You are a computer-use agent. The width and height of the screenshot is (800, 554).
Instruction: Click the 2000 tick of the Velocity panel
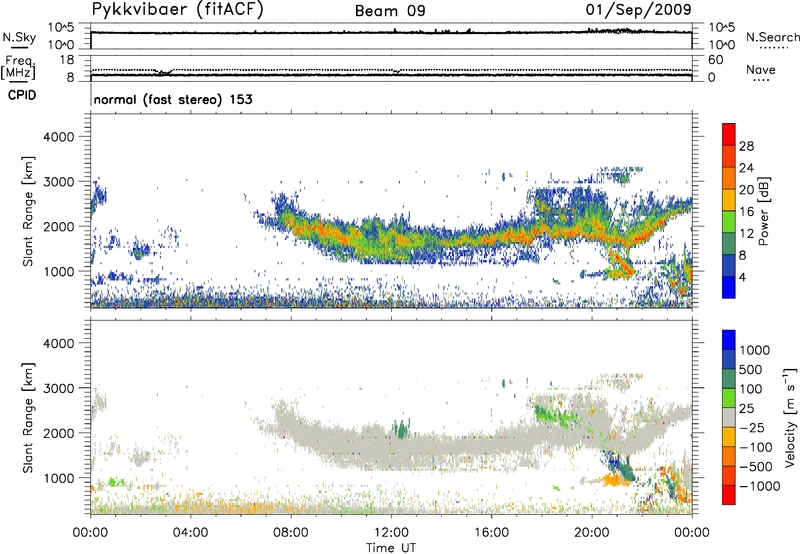coord(59,433)
